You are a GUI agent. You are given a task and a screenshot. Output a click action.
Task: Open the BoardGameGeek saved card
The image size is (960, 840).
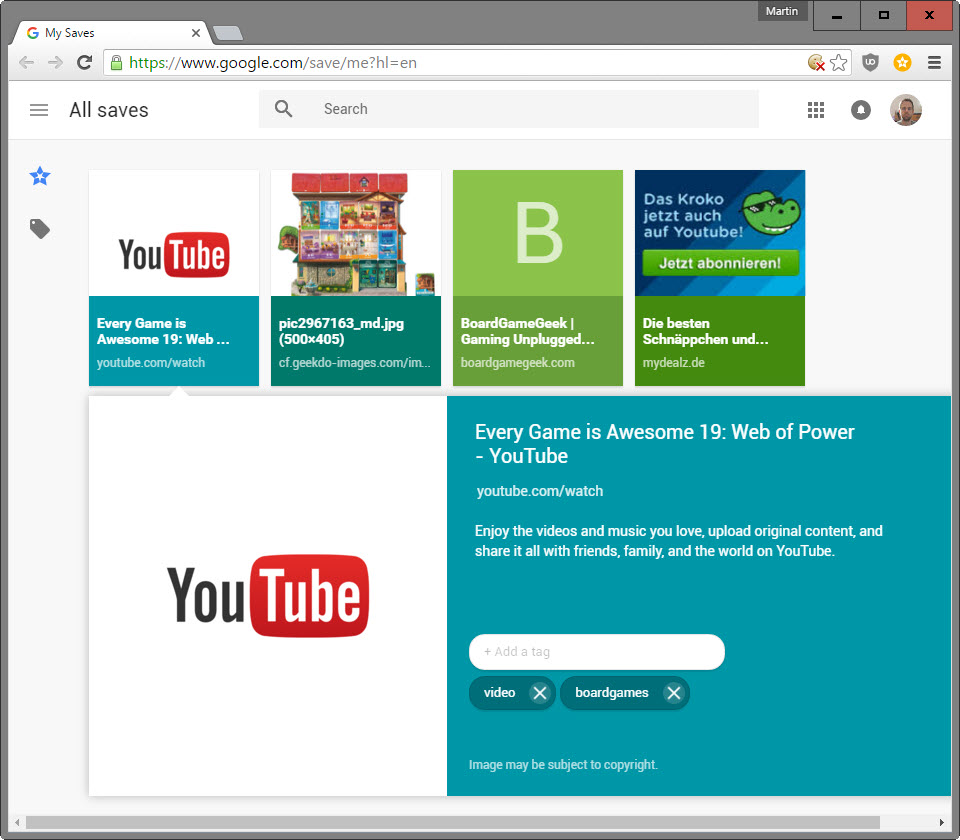tap(538, 278)
